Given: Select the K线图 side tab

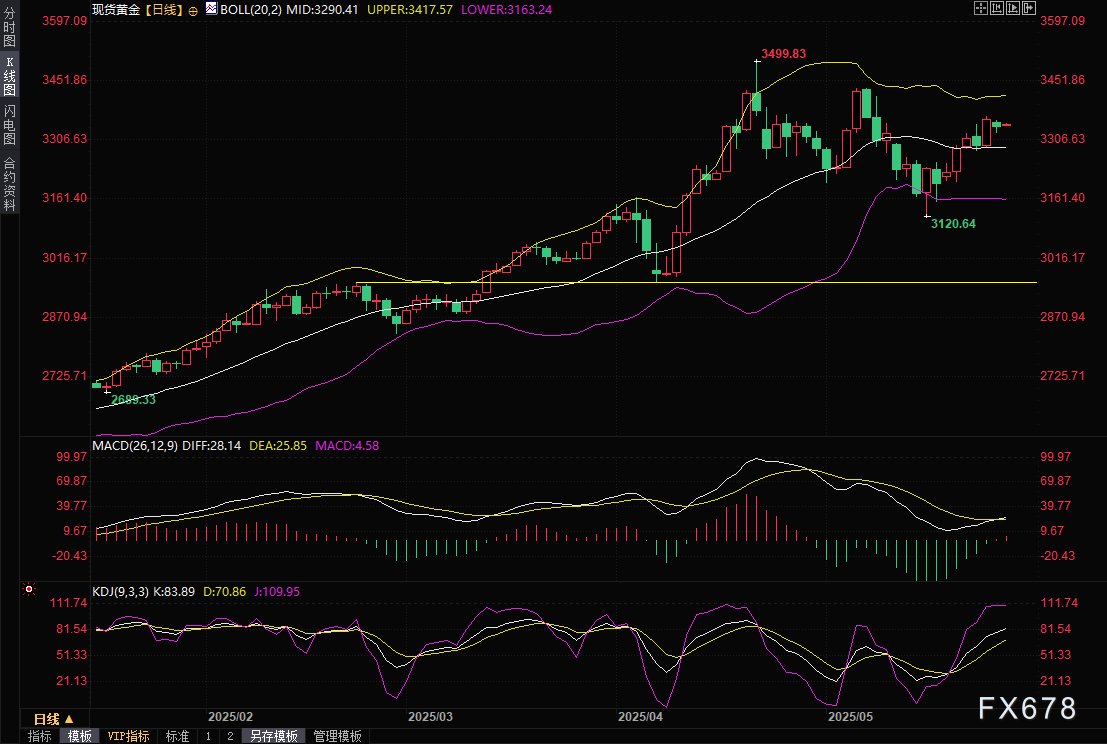Looking at the screenshot, I should [x=9, y=75].
